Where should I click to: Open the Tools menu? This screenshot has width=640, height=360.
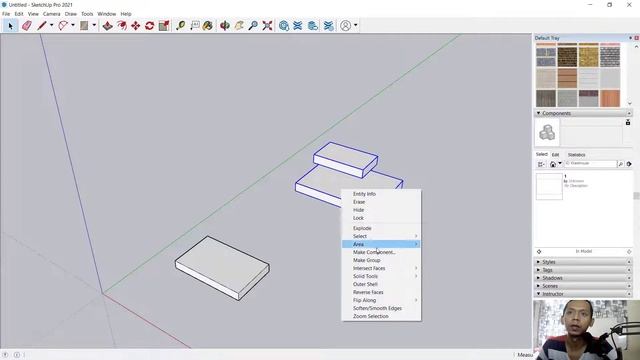click(x=87, y=14)
